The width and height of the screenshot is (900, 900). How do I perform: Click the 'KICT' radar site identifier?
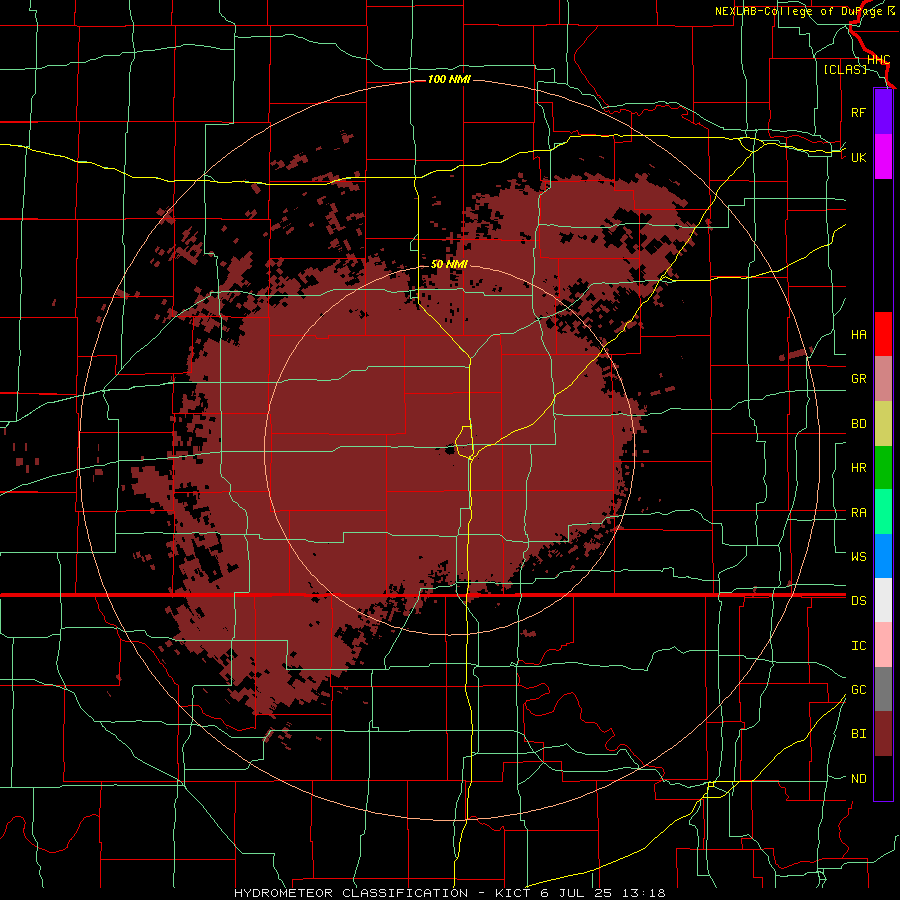512,893
